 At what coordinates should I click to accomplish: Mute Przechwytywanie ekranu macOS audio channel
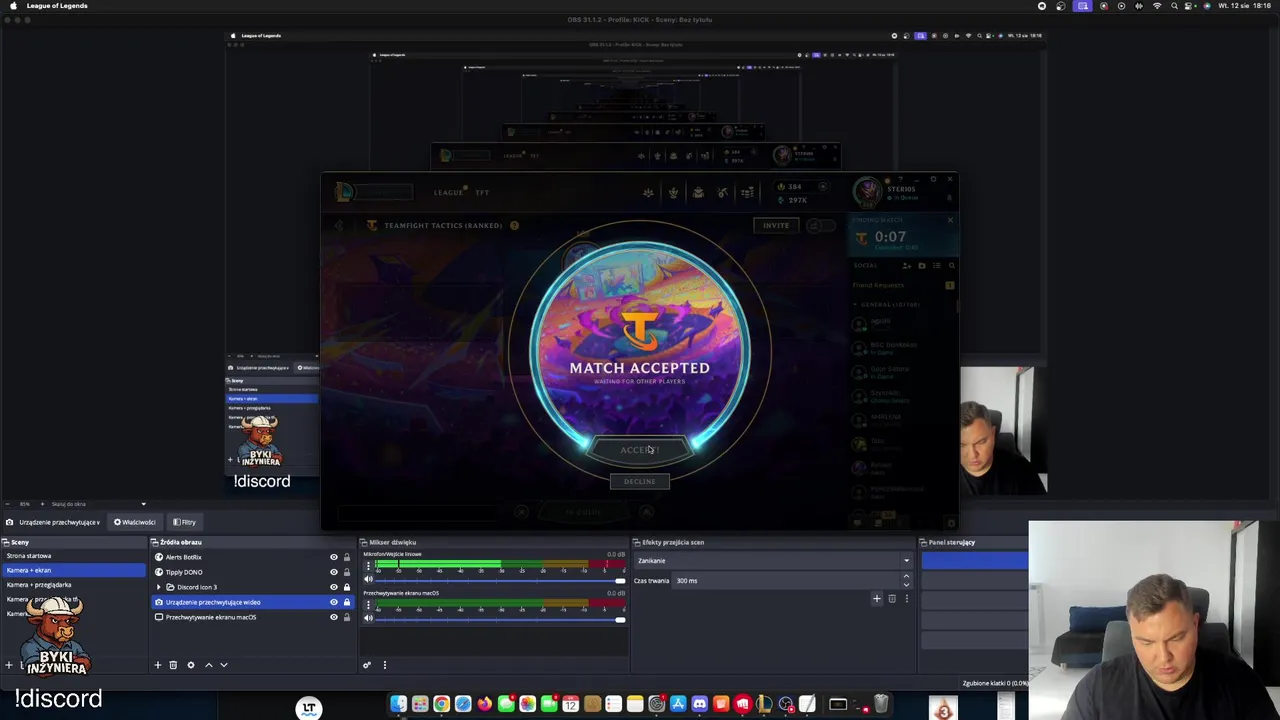coord(368,619)
